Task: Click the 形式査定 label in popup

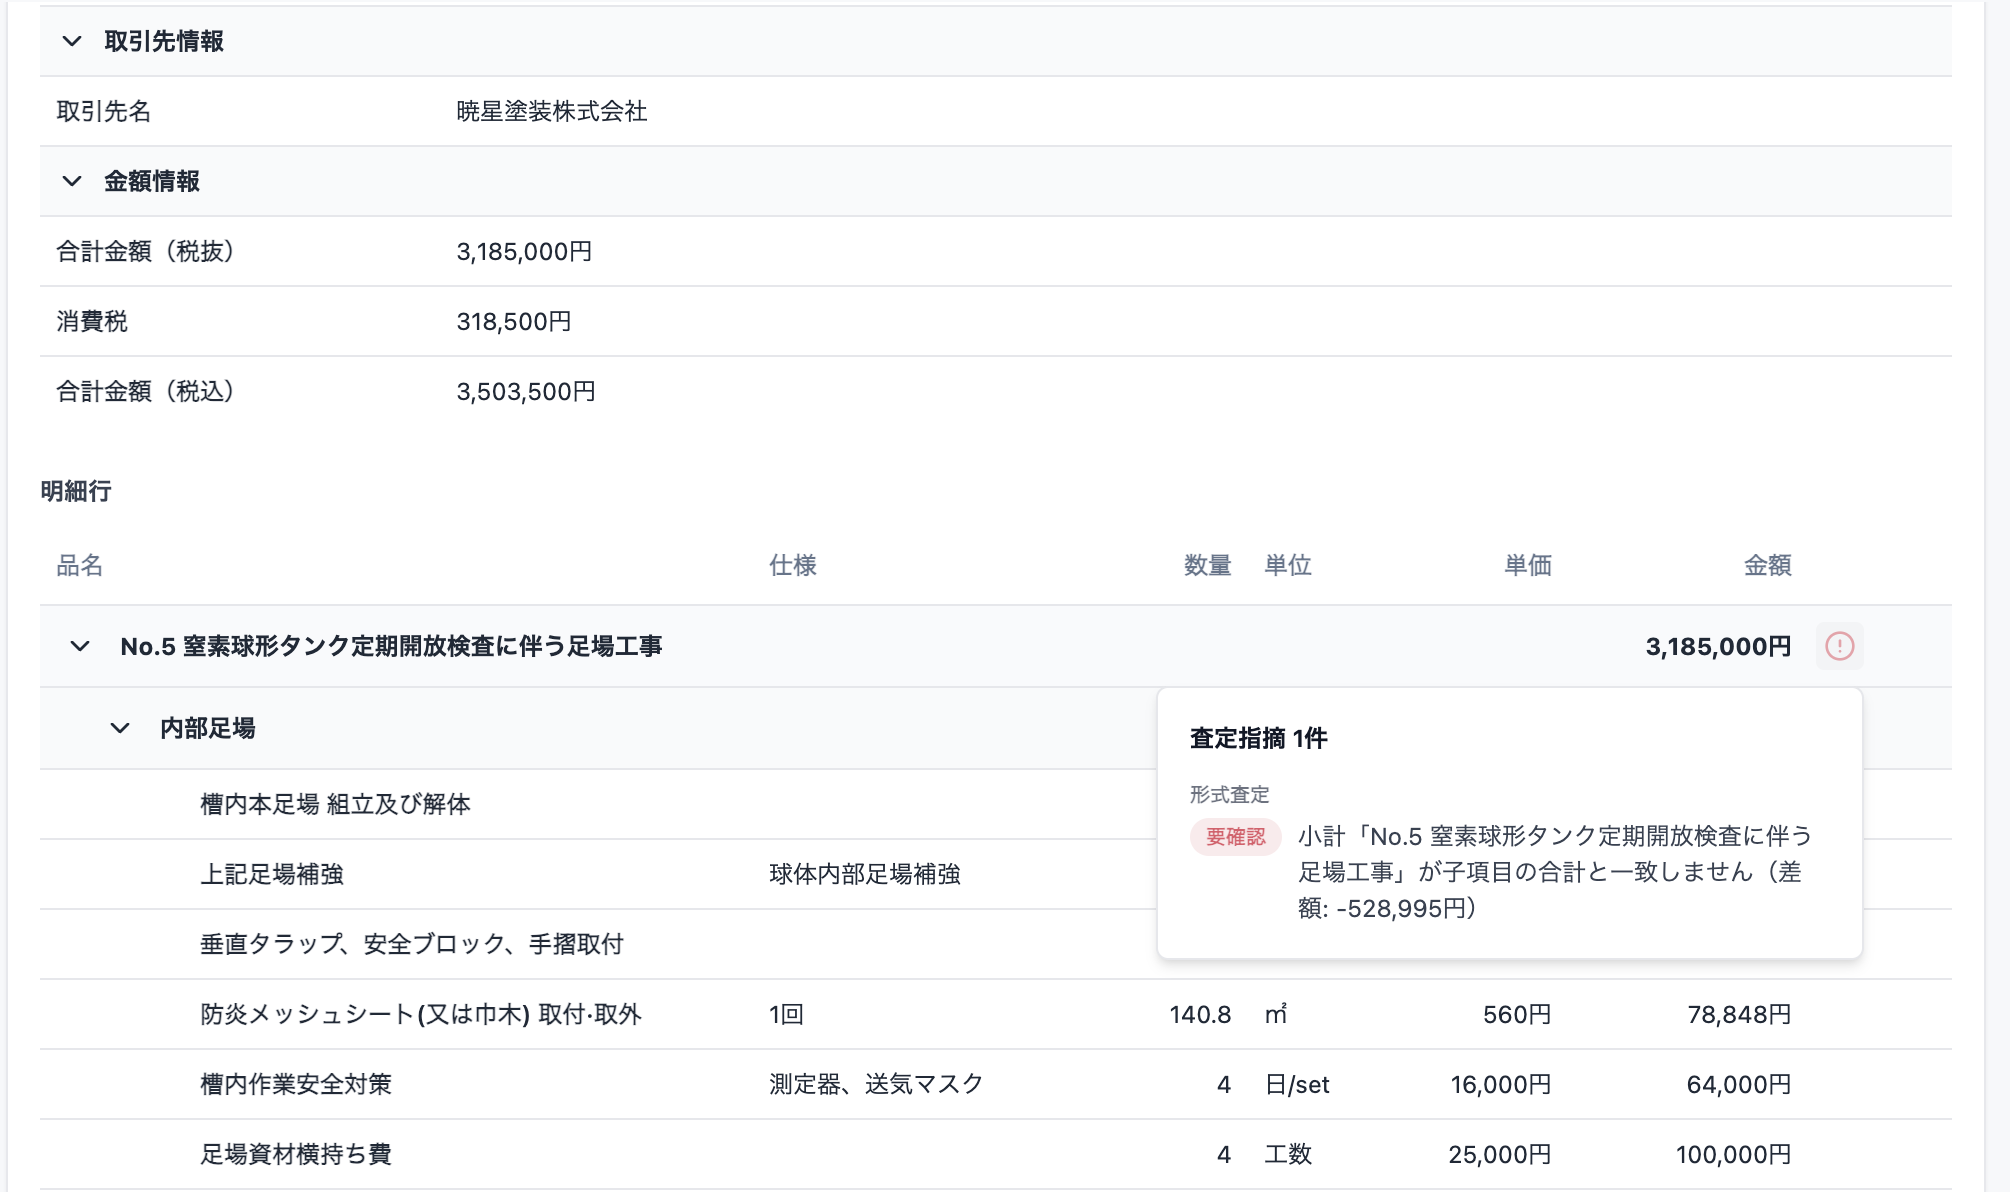Action: point(1227,794)
